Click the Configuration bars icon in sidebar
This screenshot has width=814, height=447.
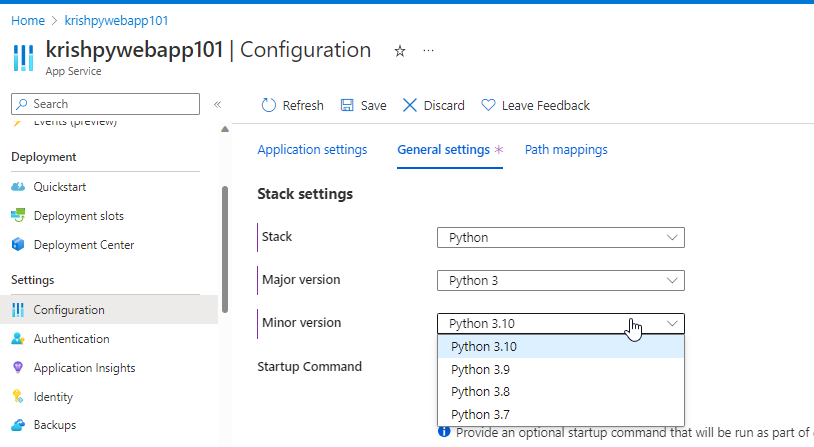coord(18,310)
